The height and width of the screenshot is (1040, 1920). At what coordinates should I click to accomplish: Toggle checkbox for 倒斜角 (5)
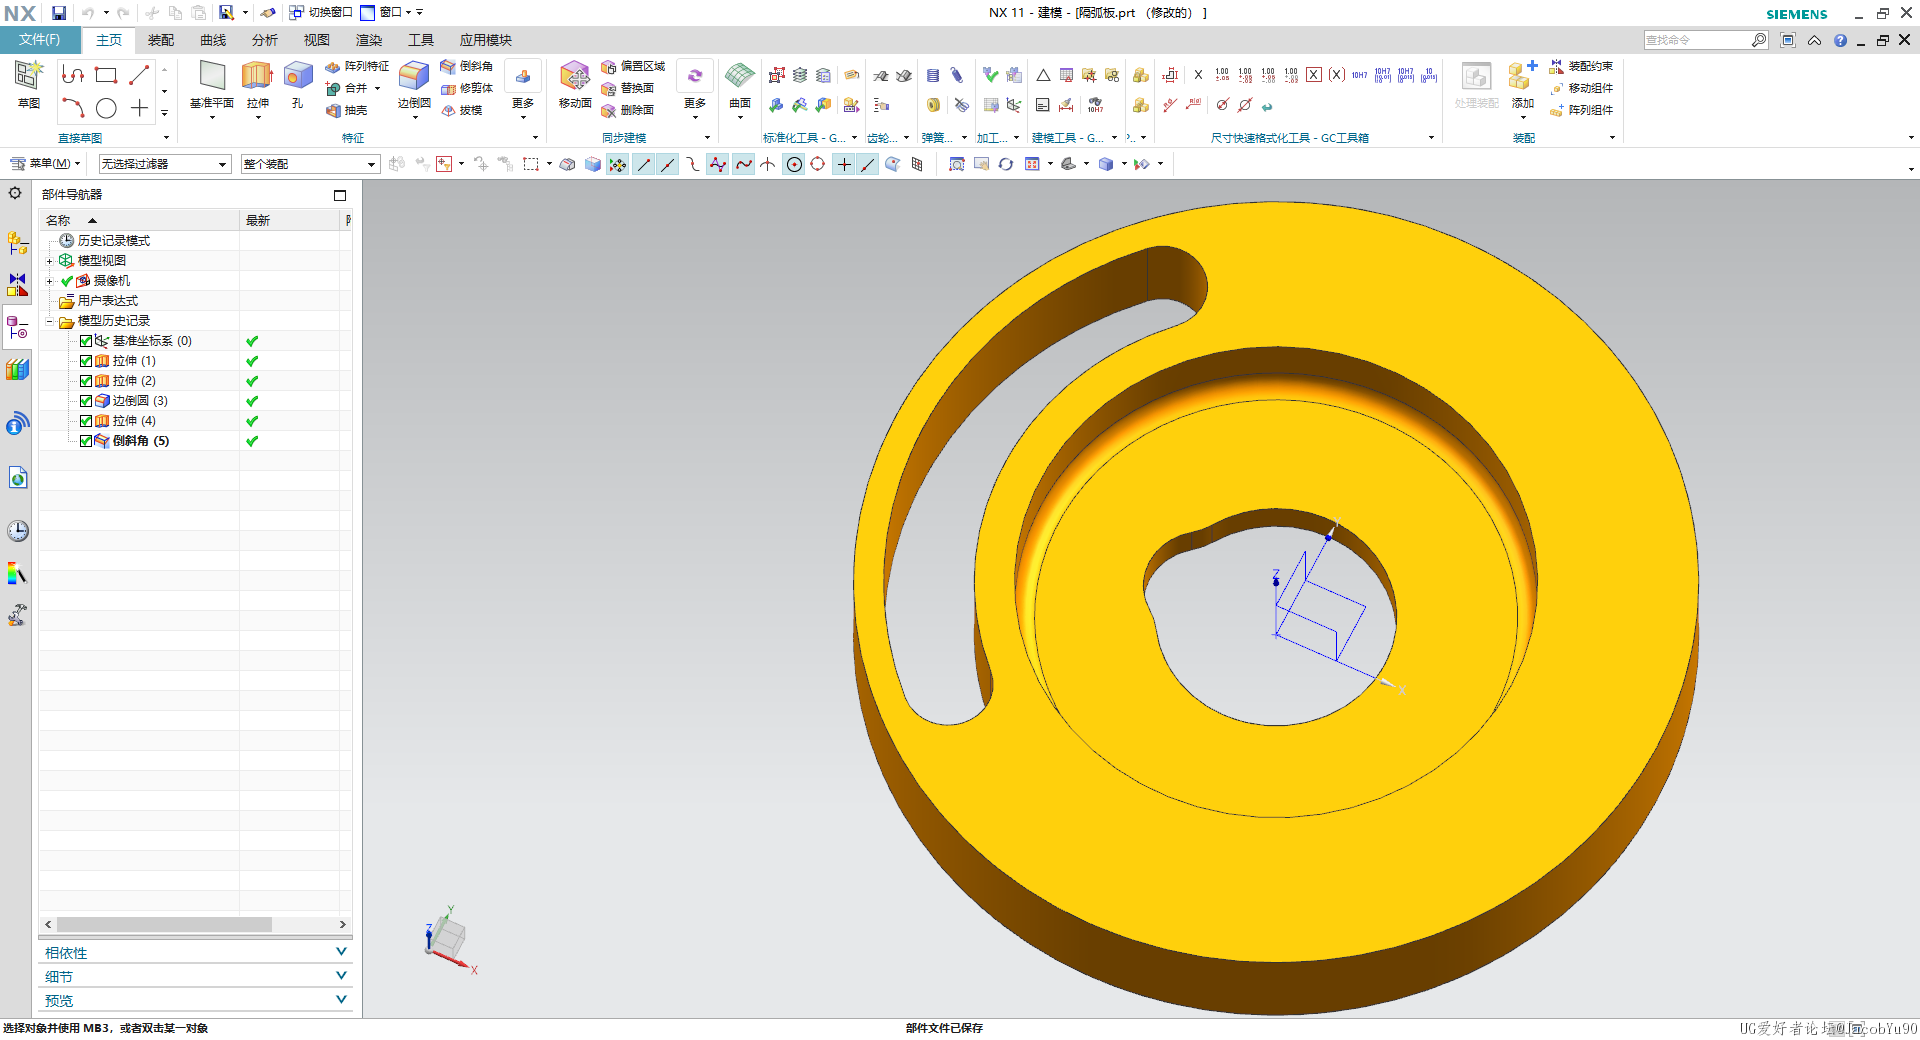pos(86,441)
